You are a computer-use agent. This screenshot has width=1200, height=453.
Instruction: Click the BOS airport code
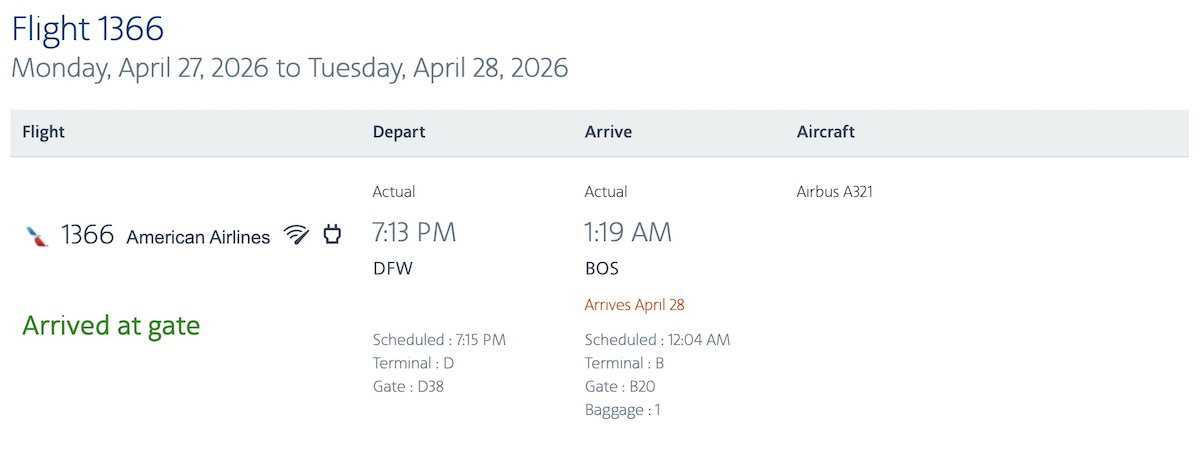coord(602,269)
